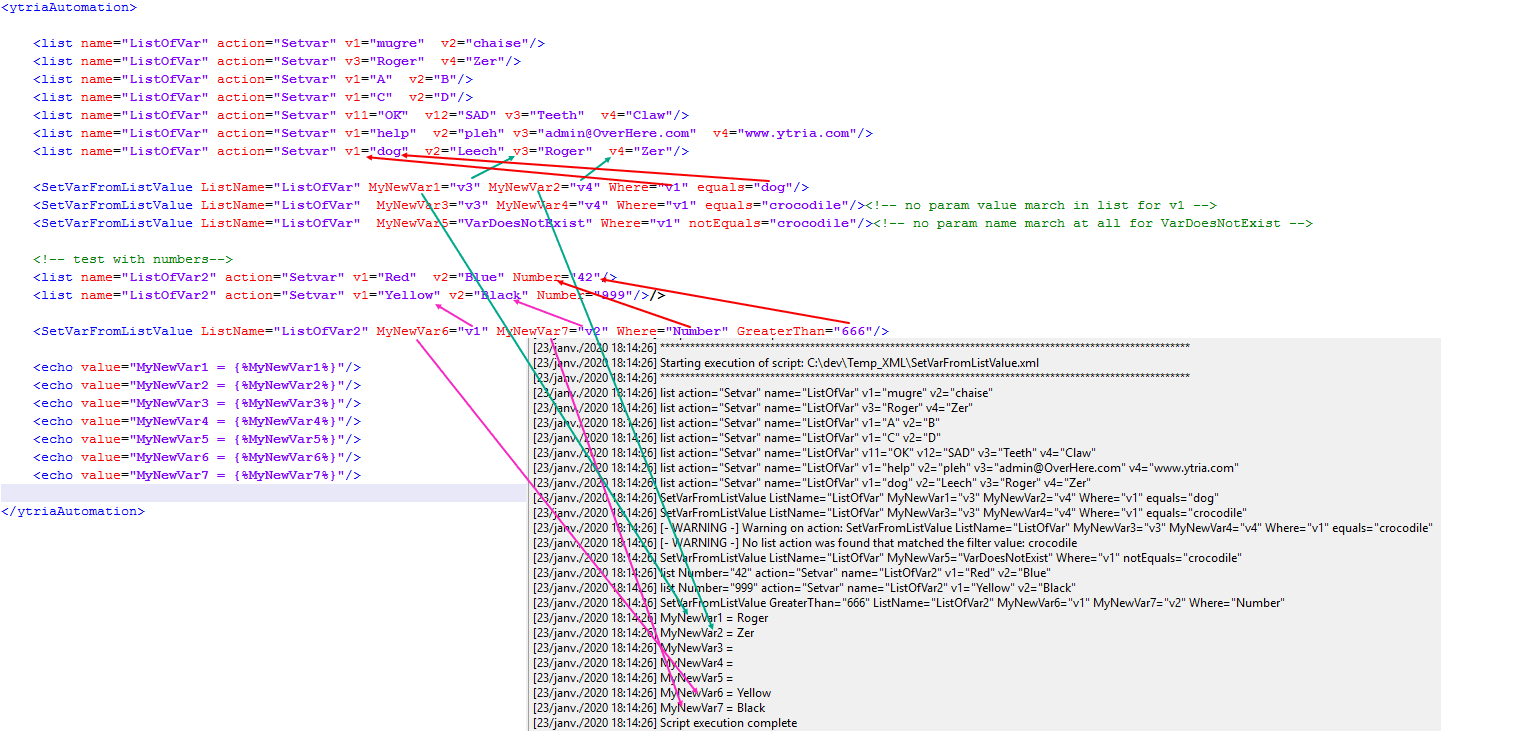1515x731 pixels.
Task: Click the opening <ytriaAutomation> tag at top
Action: pyautogui.click(x=68, y=7)
